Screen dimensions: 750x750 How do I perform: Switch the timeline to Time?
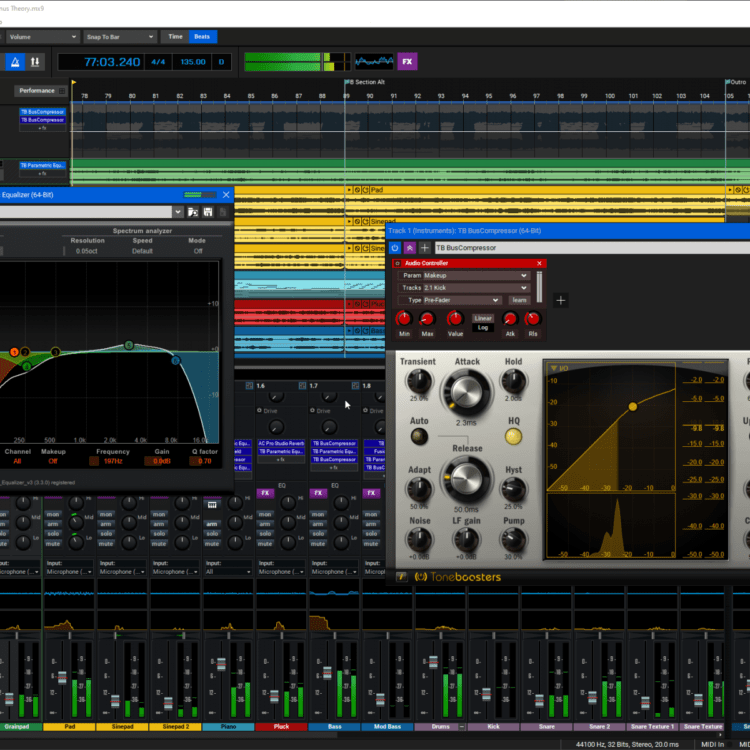click(175, 37)
